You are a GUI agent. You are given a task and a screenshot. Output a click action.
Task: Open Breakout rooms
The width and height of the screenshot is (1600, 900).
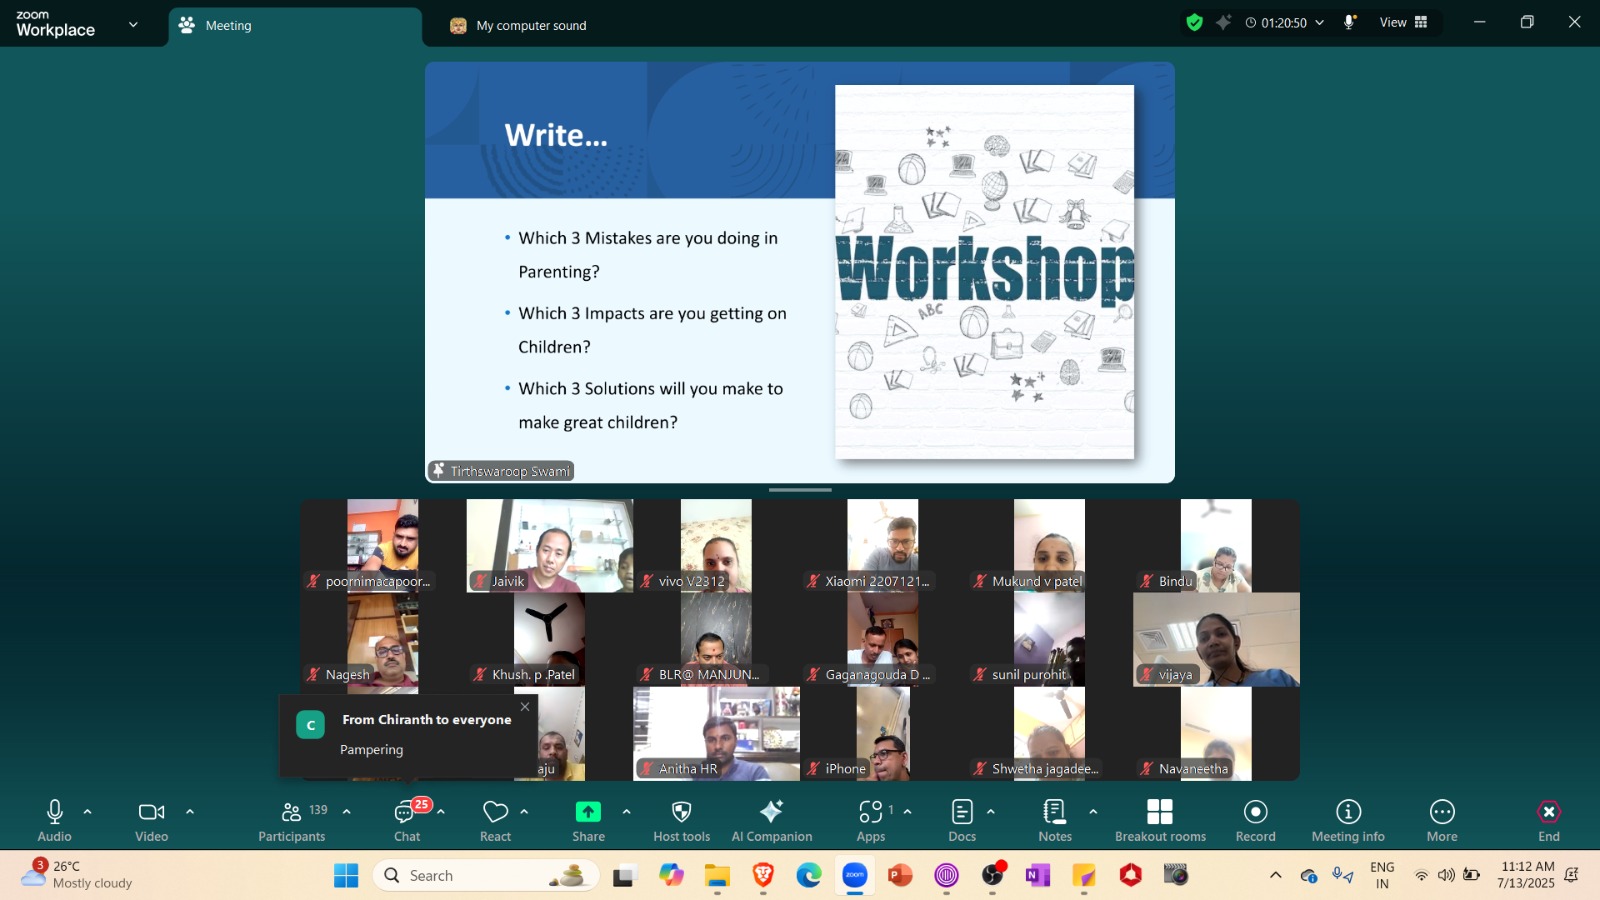1160,813
